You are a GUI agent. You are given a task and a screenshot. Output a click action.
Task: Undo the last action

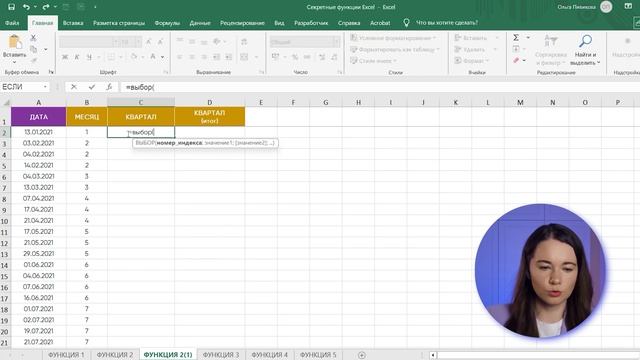(26, 7)
